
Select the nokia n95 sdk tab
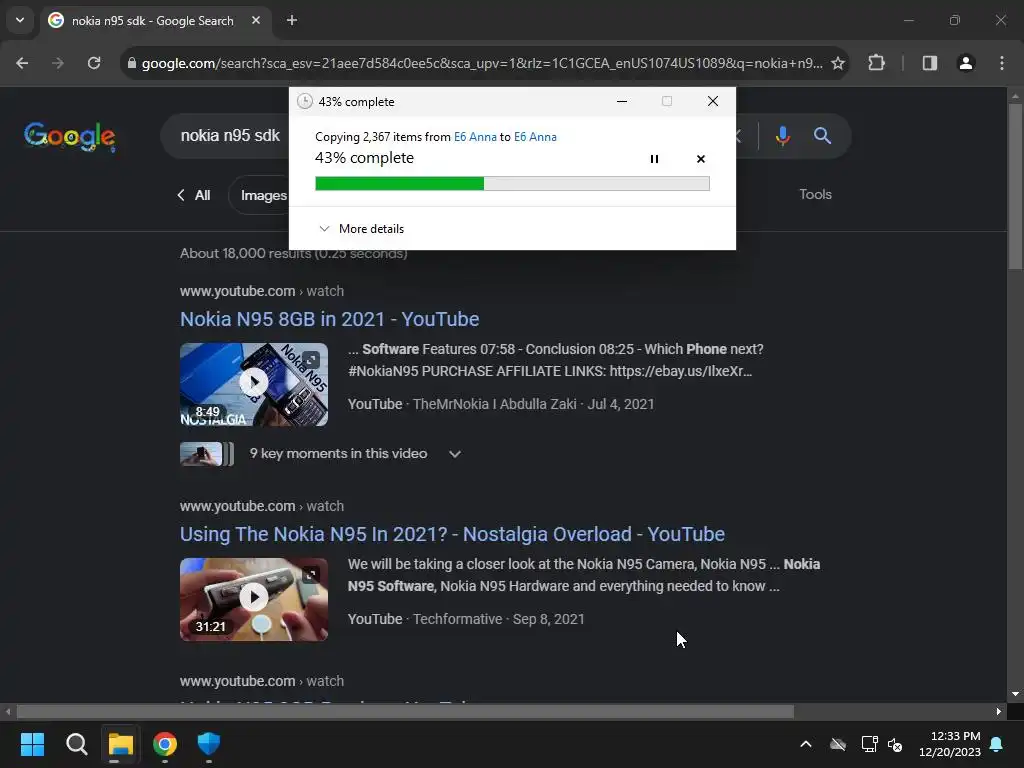click(152, 21)
